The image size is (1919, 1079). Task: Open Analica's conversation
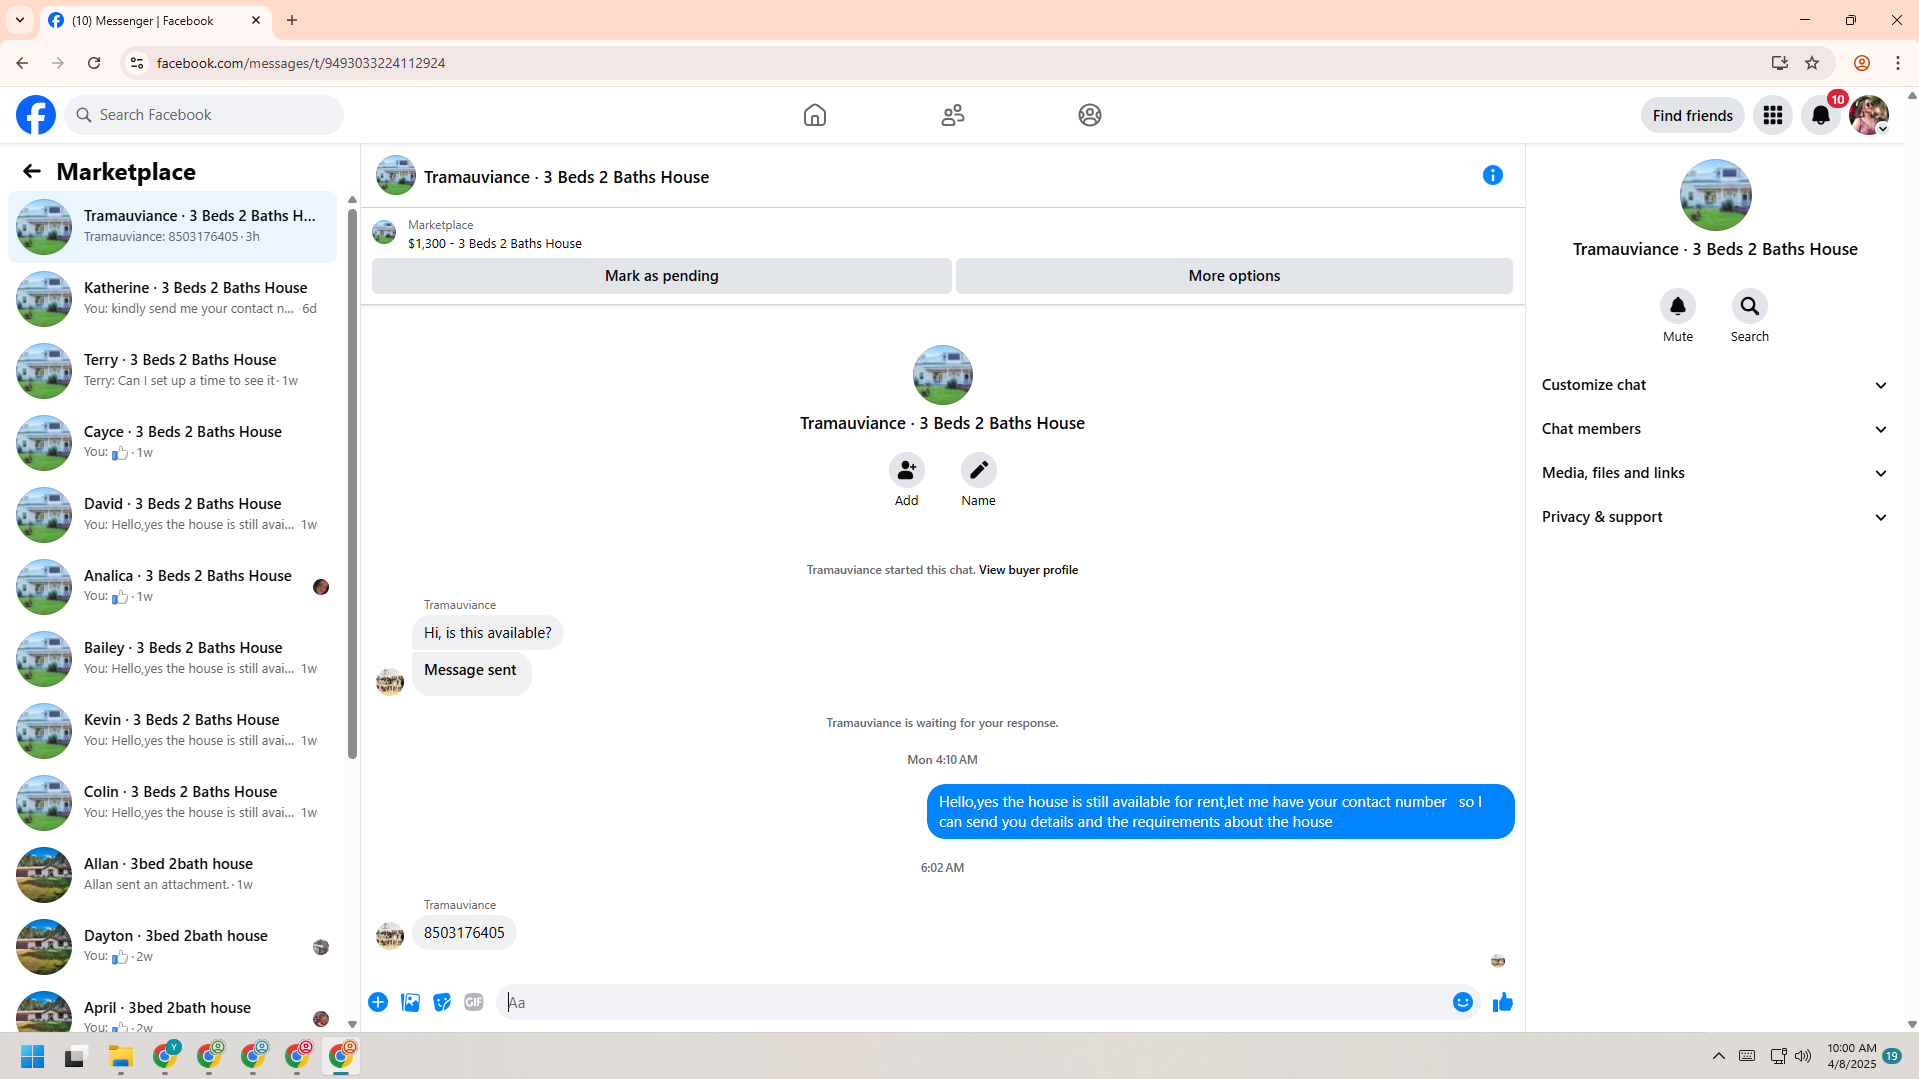pos(172,586)
